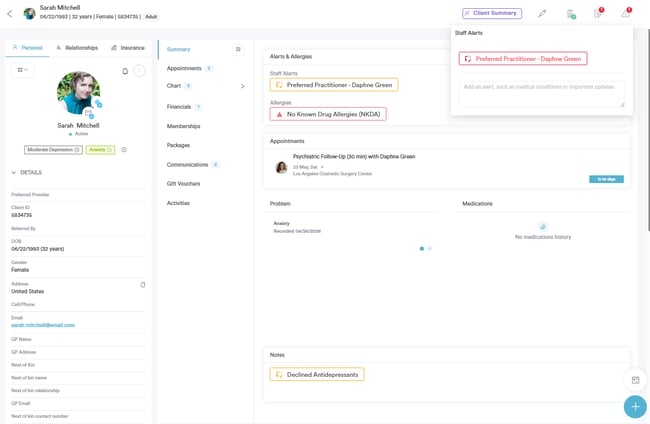Open the calendar icon above plus button
This screenshot has height=424, width=650.
pos(635,380)
